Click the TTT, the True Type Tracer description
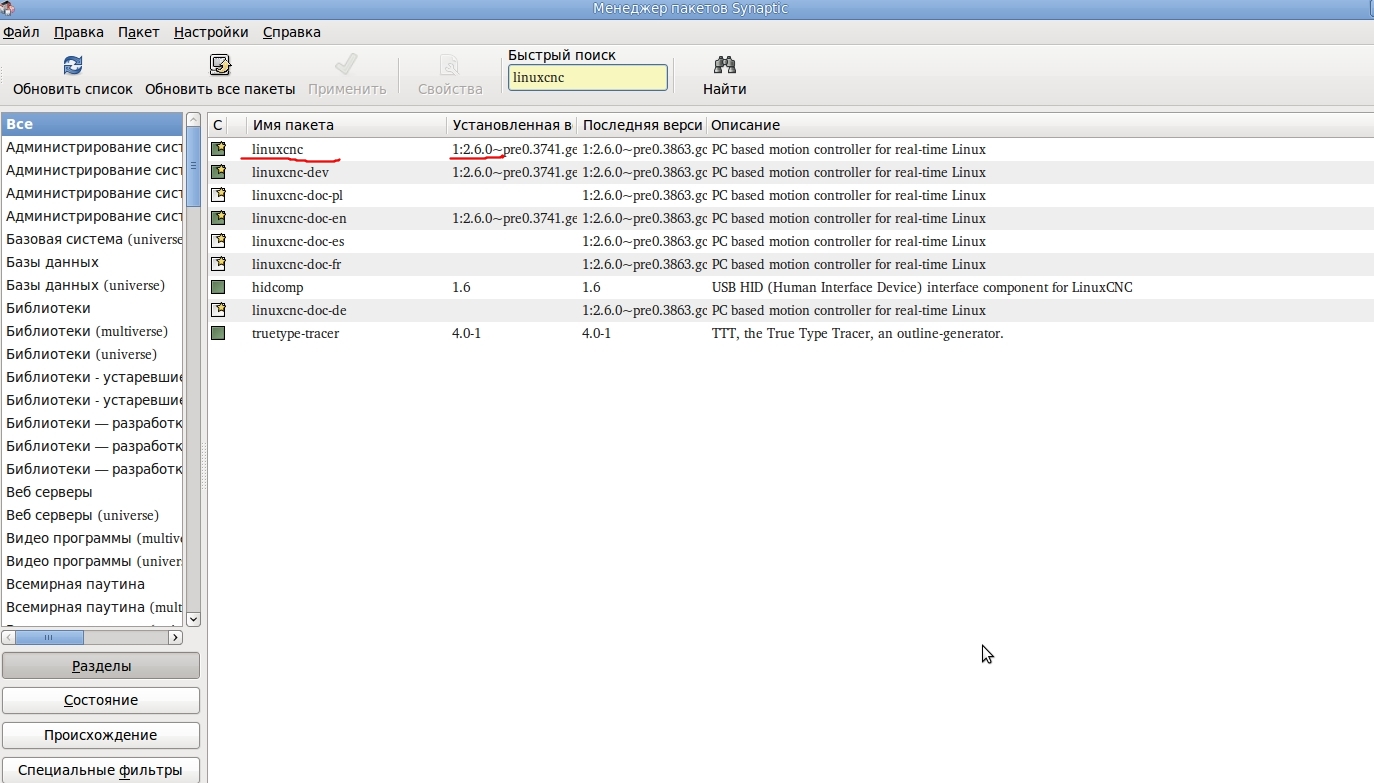Screen dimensions: 1374x783 click(857, 333)
